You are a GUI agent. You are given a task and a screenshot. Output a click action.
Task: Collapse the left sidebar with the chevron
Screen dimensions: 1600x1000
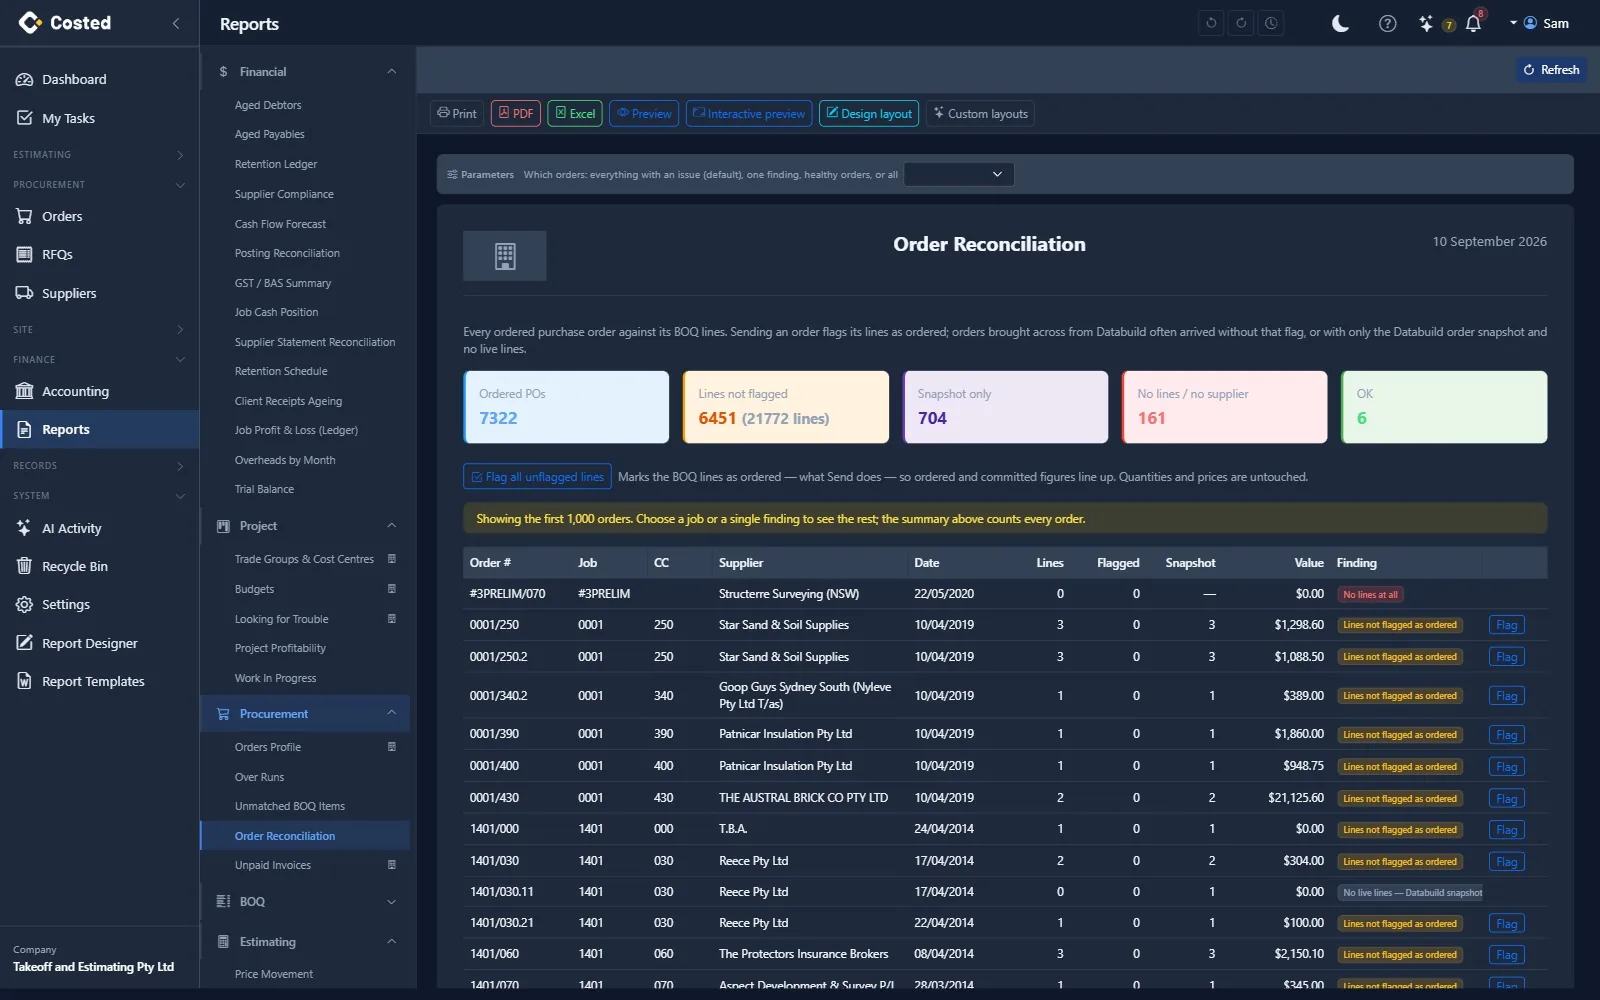(x=176, y=23)
